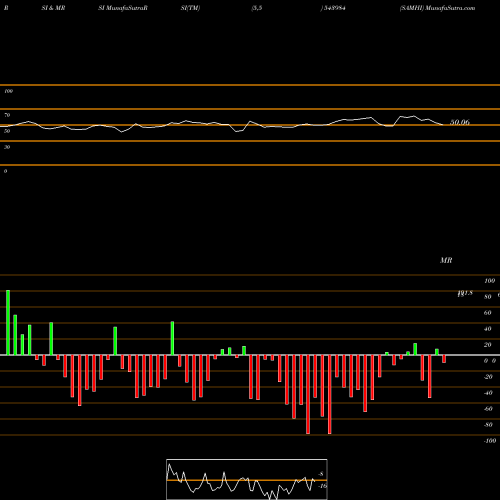This screenshot has height=500, width=500.
Task: Click the MR axis label '60'
Action: (487, 313)
